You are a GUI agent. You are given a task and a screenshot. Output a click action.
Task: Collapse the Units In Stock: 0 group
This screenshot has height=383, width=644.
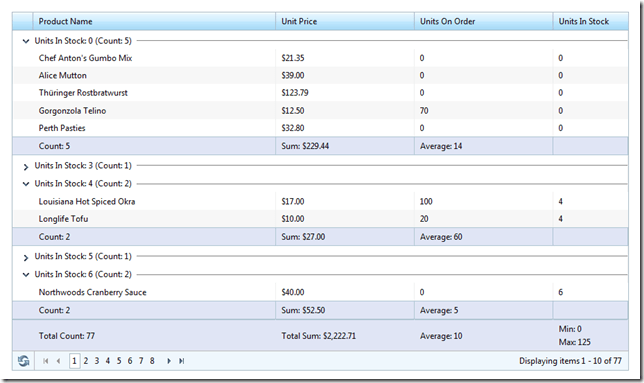click(26, 41)
